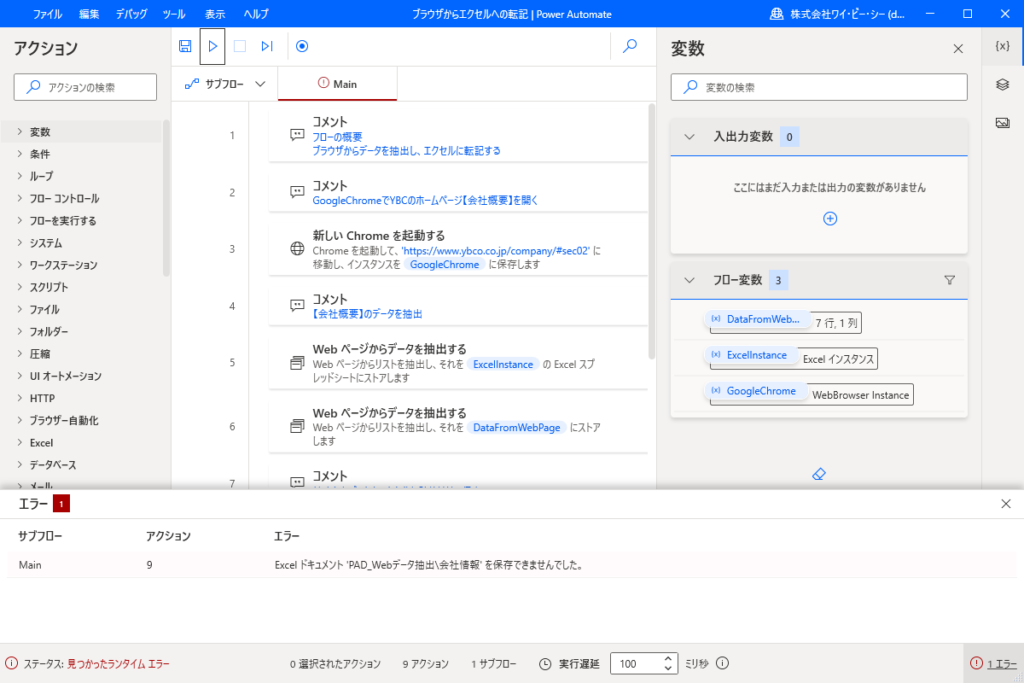This screenshot has height=683, width=1024.
Task: Add a new input or output variable
Action: tap(830, 219)
